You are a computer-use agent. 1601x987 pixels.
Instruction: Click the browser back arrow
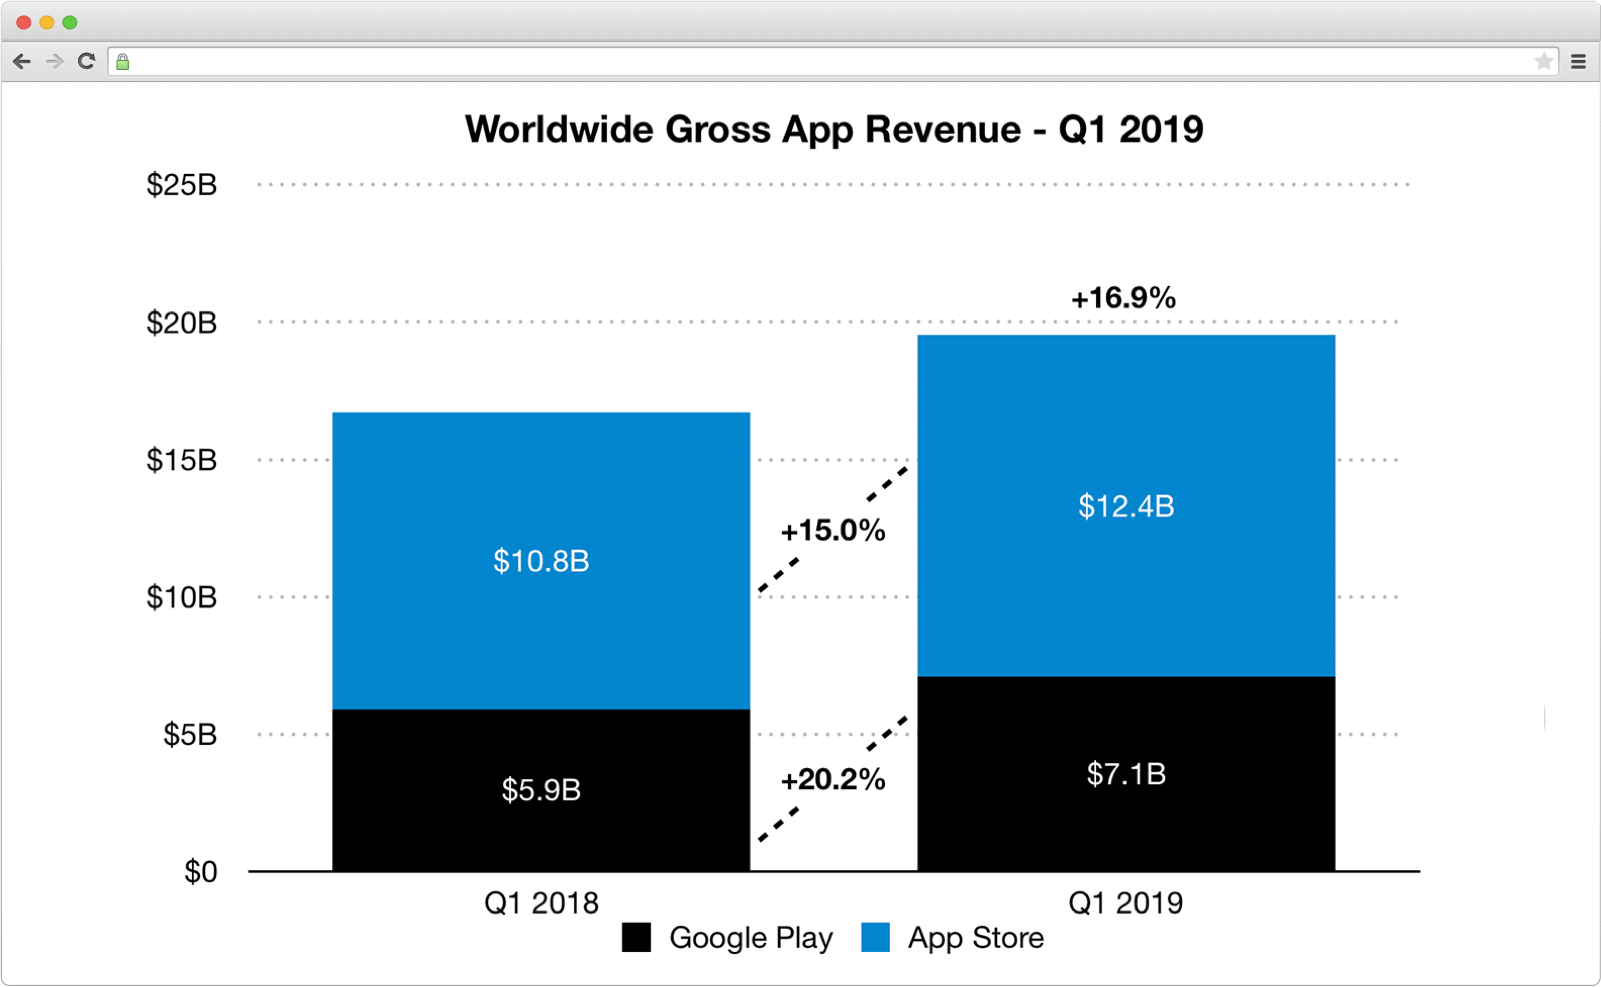[x=22, y=62]
